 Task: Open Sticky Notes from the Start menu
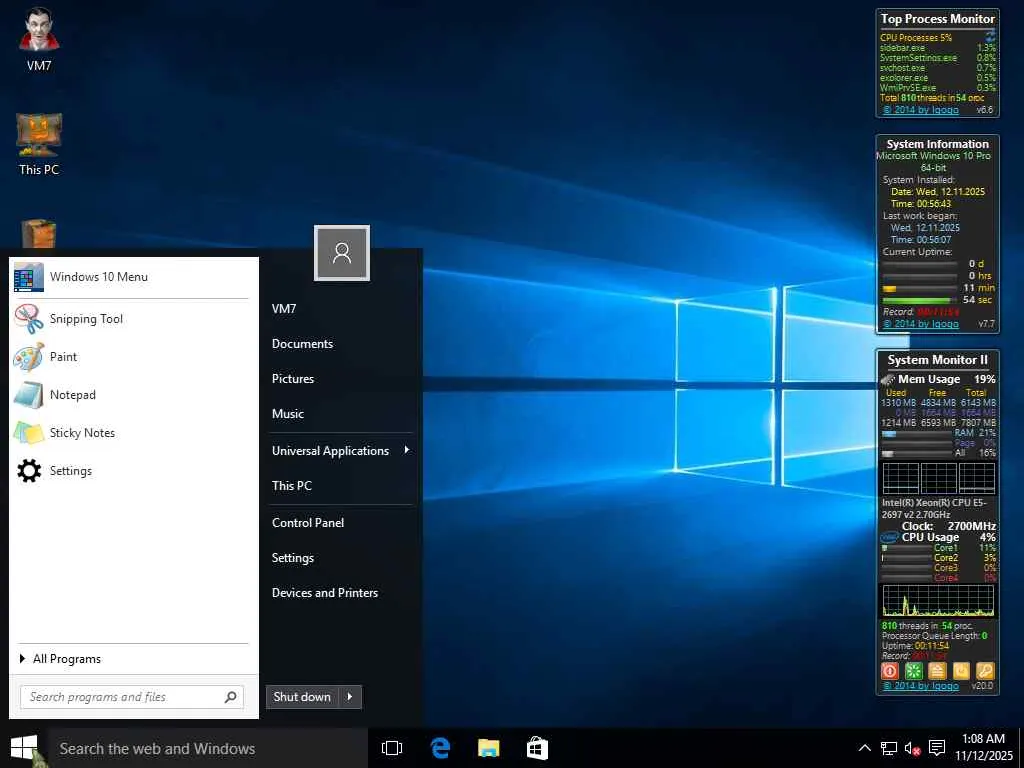82,433
